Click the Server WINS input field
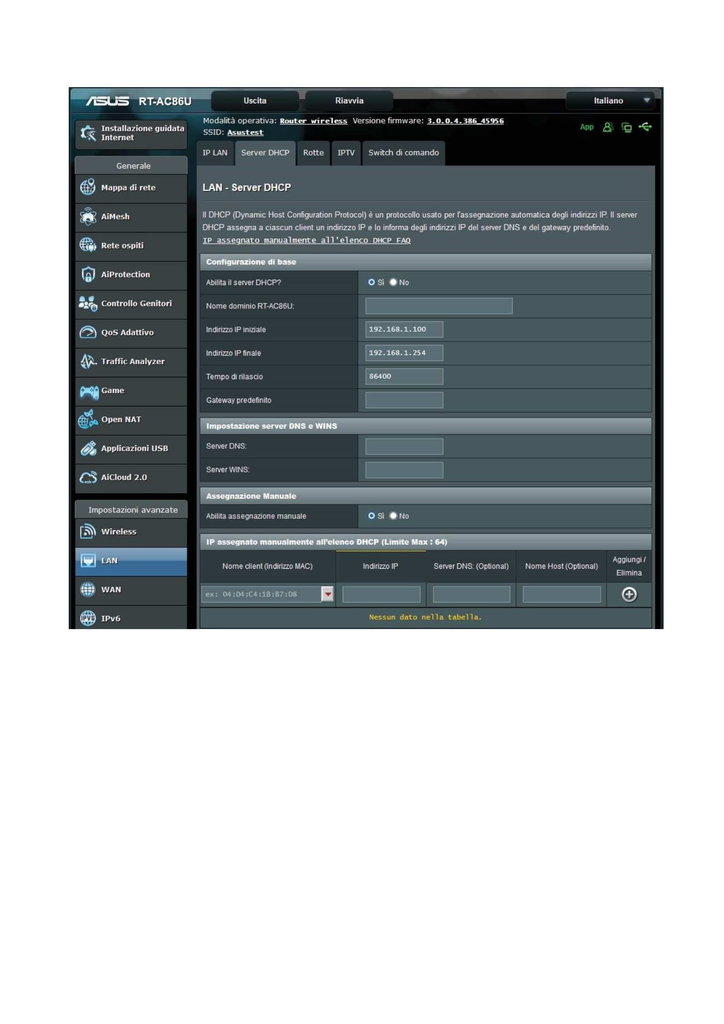The image size is (724, 1024). [x=404, y=470]
